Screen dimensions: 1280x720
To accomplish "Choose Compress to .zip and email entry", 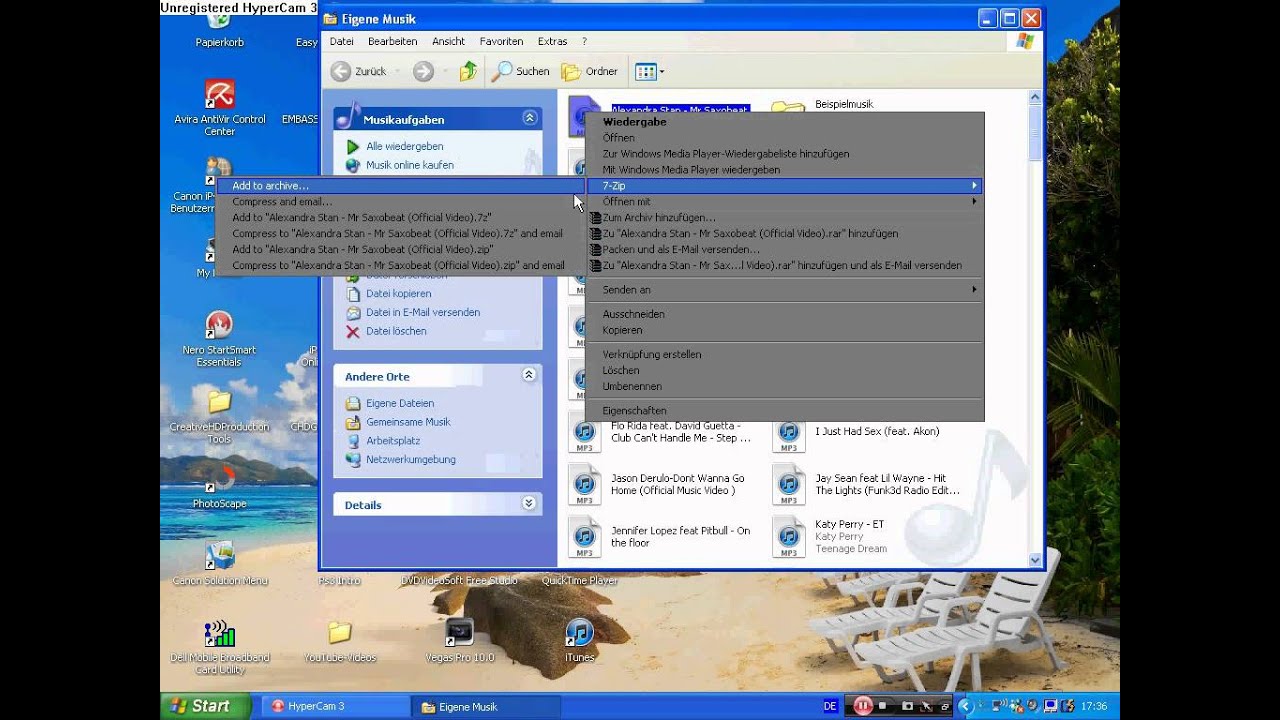I will coord(400,266).
